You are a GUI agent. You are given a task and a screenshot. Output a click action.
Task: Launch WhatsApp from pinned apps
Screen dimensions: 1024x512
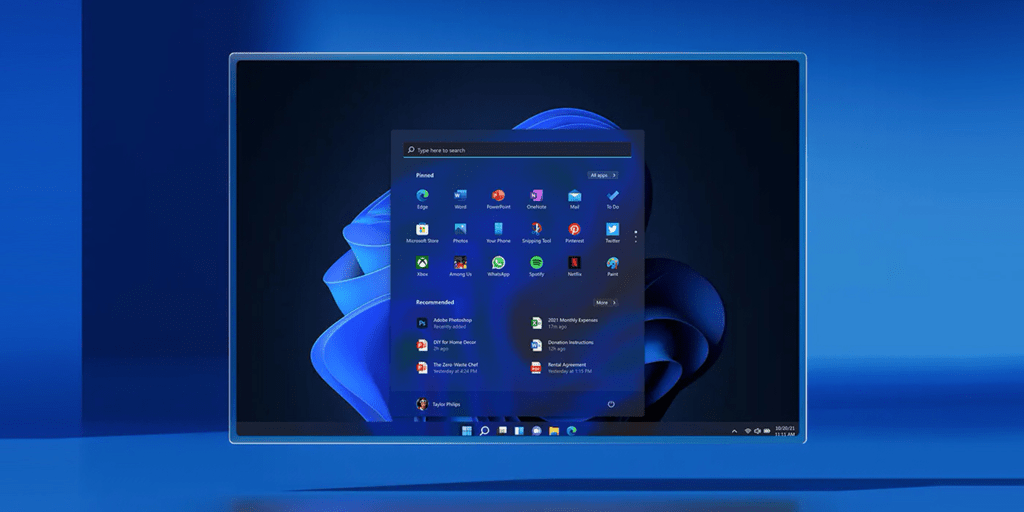coord(498,266)
